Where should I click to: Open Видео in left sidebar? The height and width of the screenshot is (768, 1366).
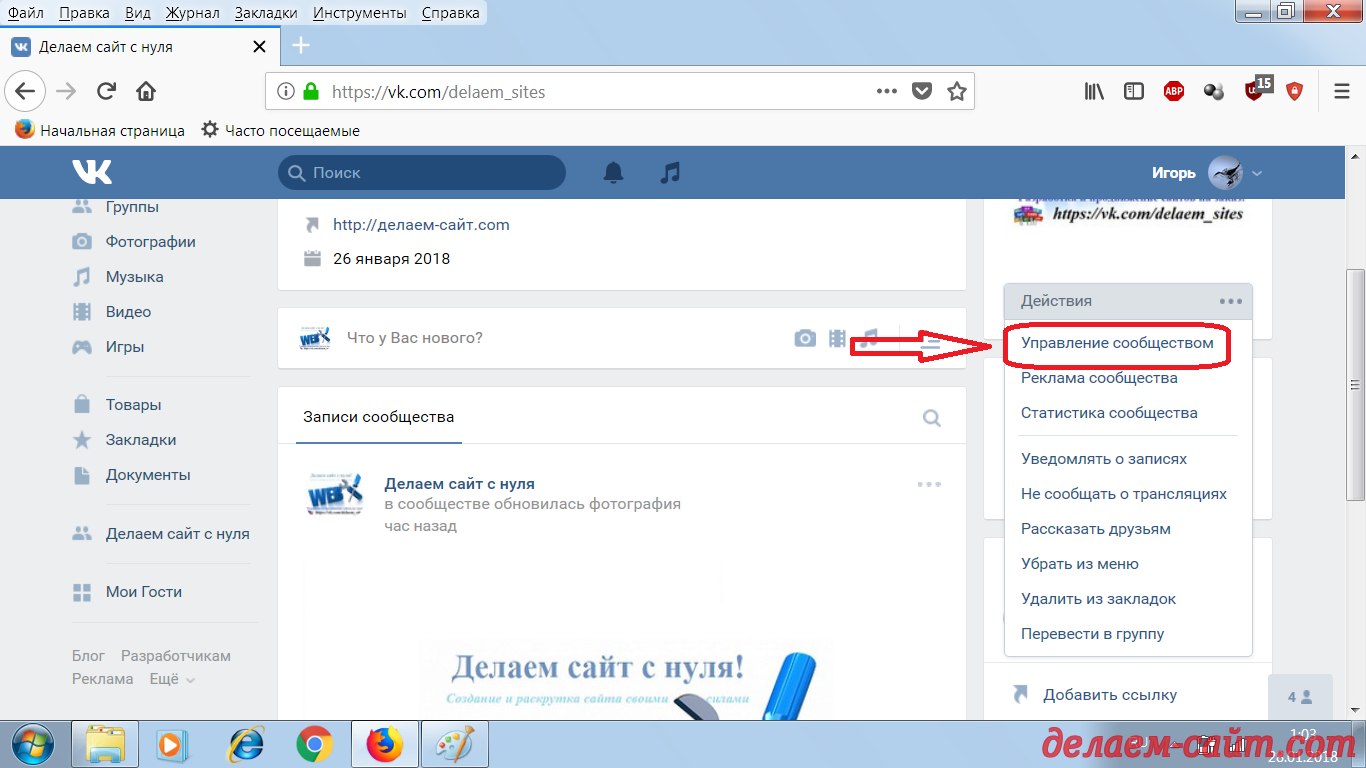coord(128,312)
